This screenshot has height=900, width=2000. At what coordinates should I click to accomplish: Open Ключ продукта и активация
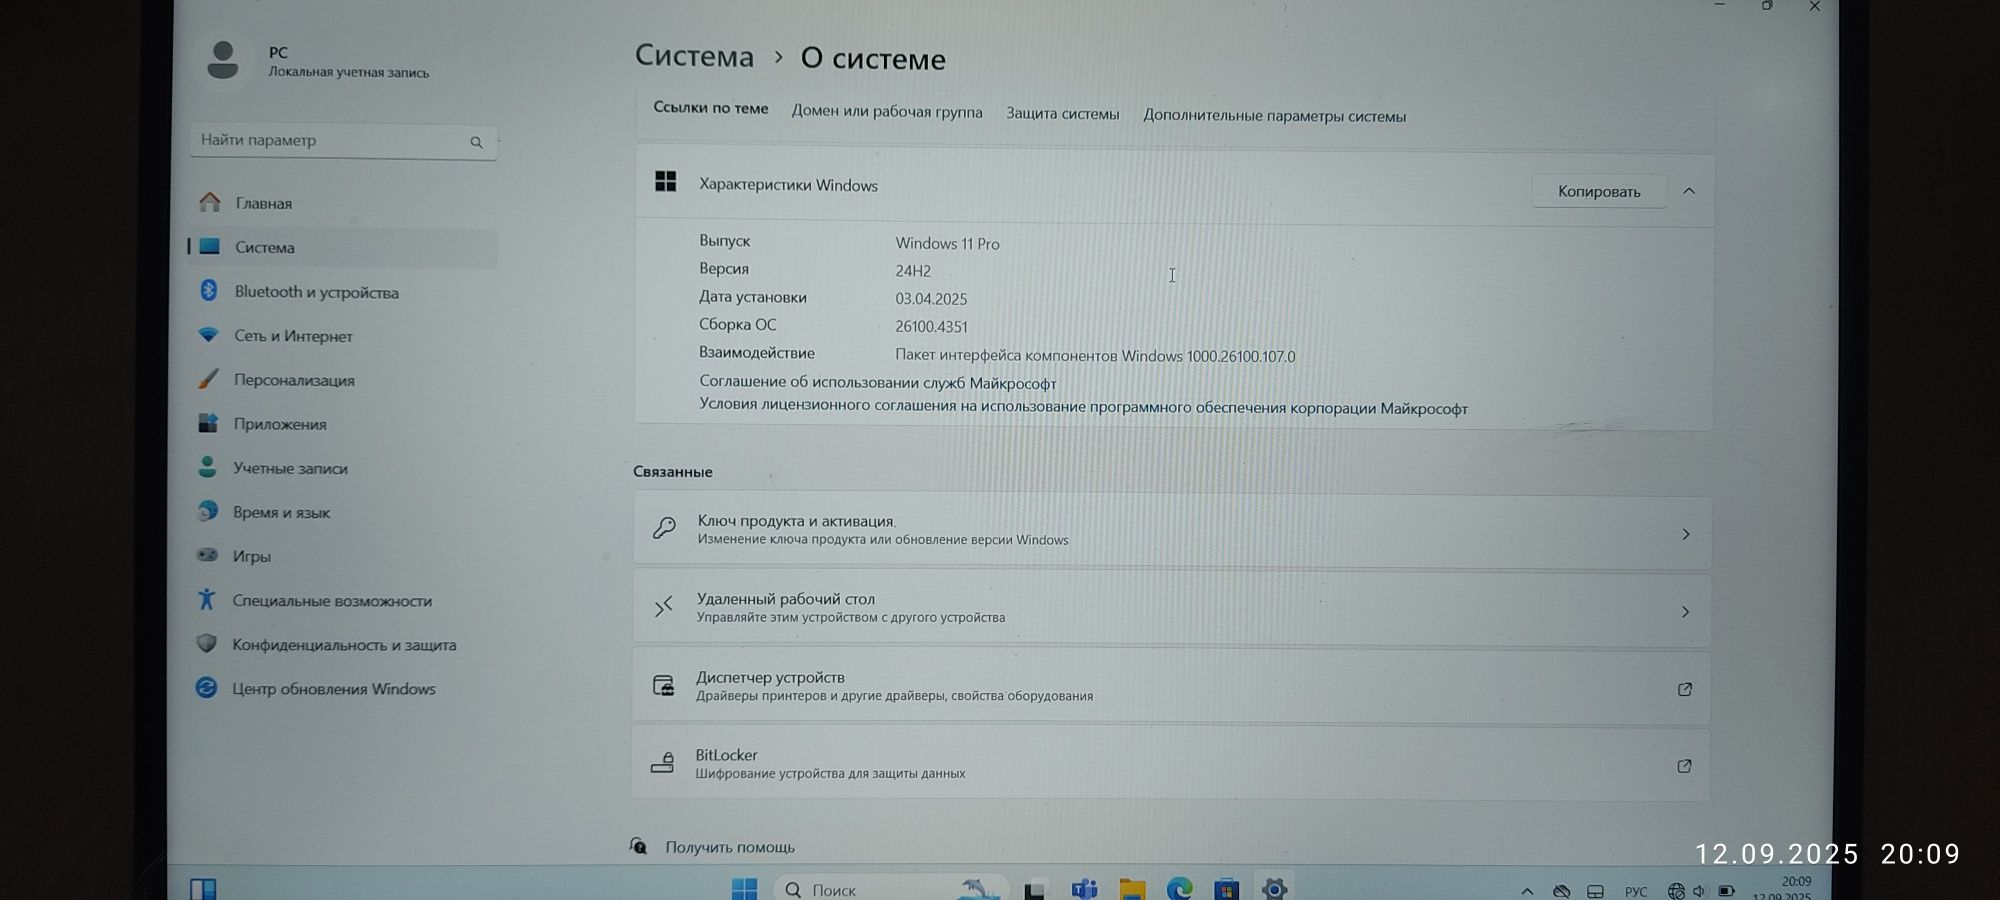pyautogui.click(x=1172, y=531)
